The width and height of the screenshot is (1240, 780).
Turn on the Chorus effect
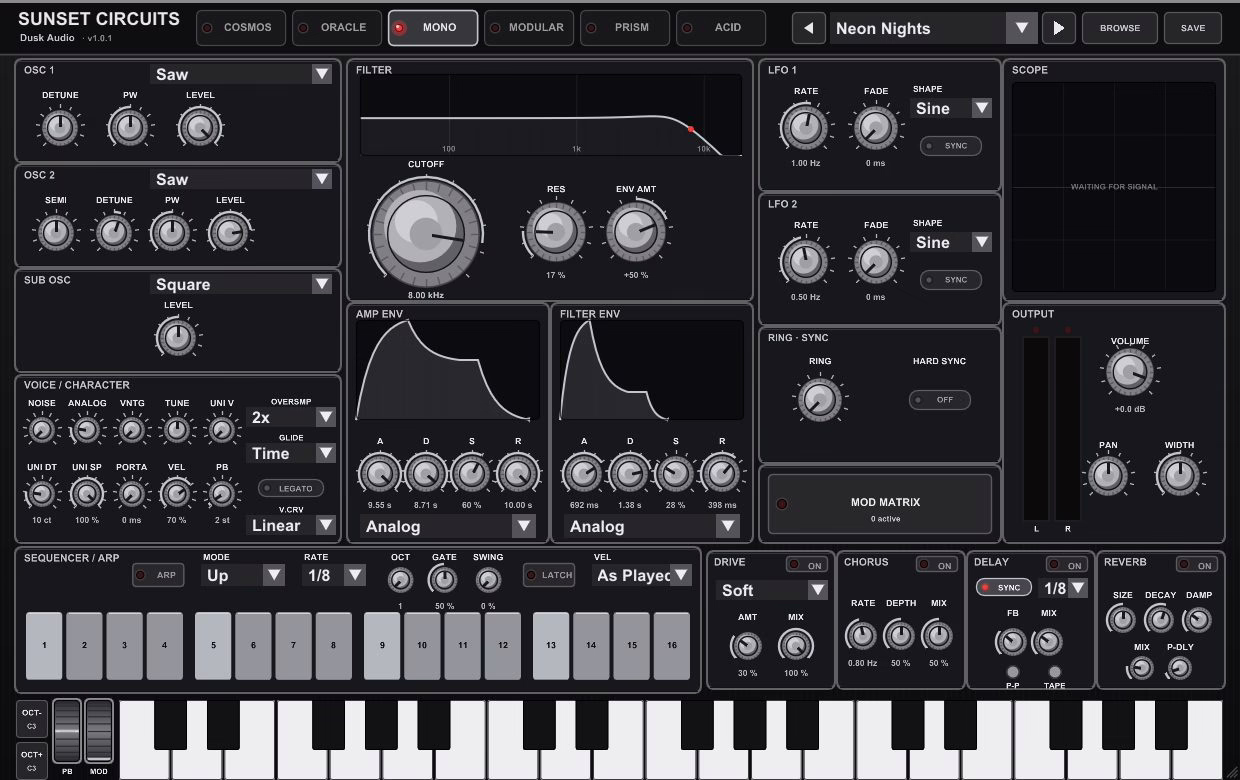coord(937,565)
